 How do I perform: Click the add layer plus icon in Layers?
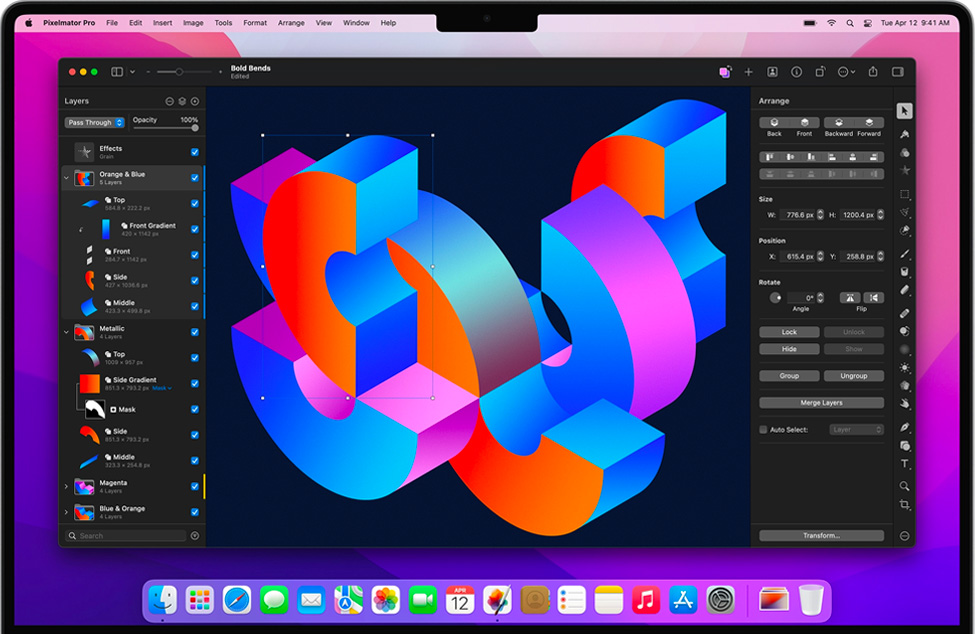tap(195, 101)
